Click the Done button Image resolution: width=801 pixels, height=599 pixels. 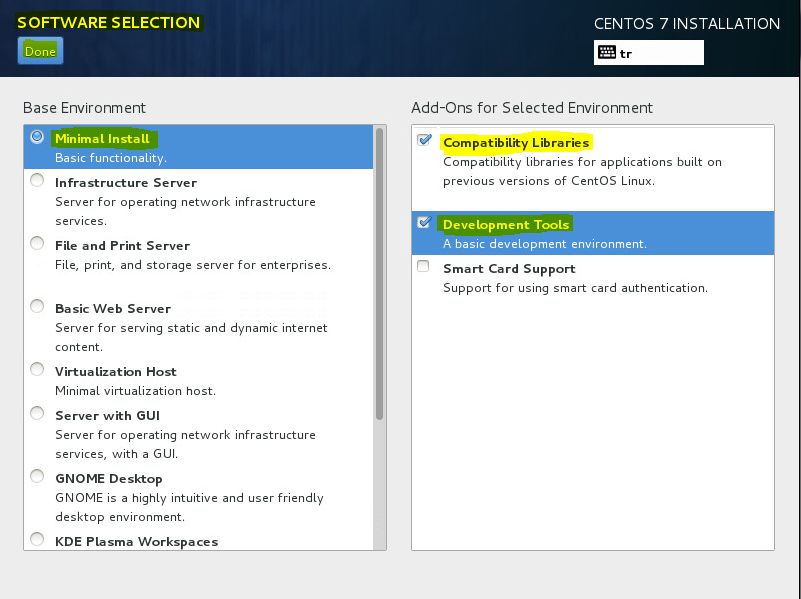[x=40, y=51]
